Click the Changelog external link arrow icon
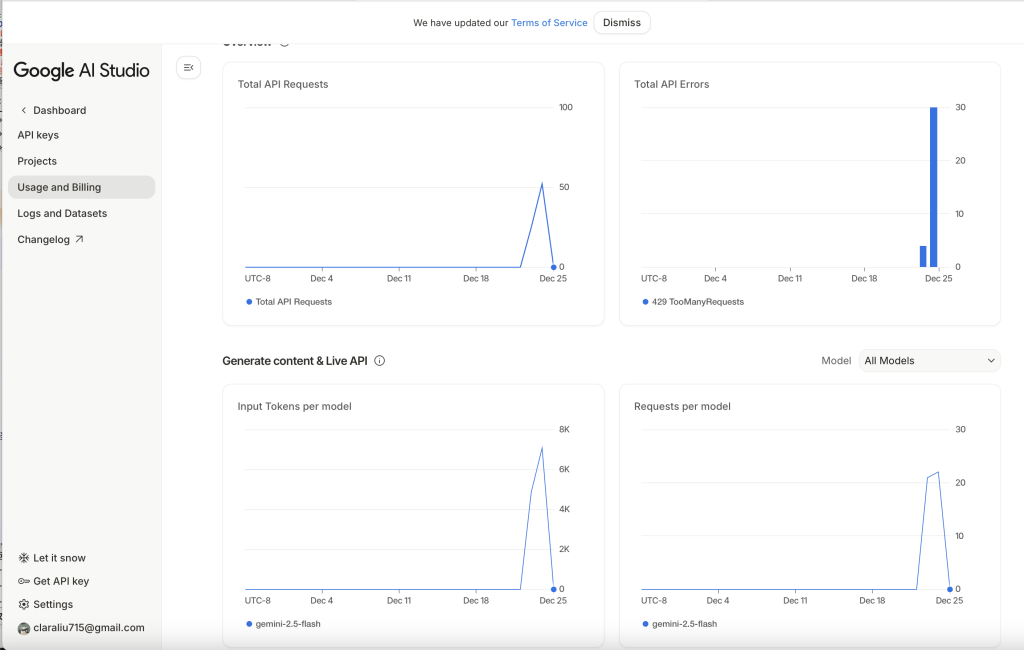1024x650 pixels. tap(79, 239)
